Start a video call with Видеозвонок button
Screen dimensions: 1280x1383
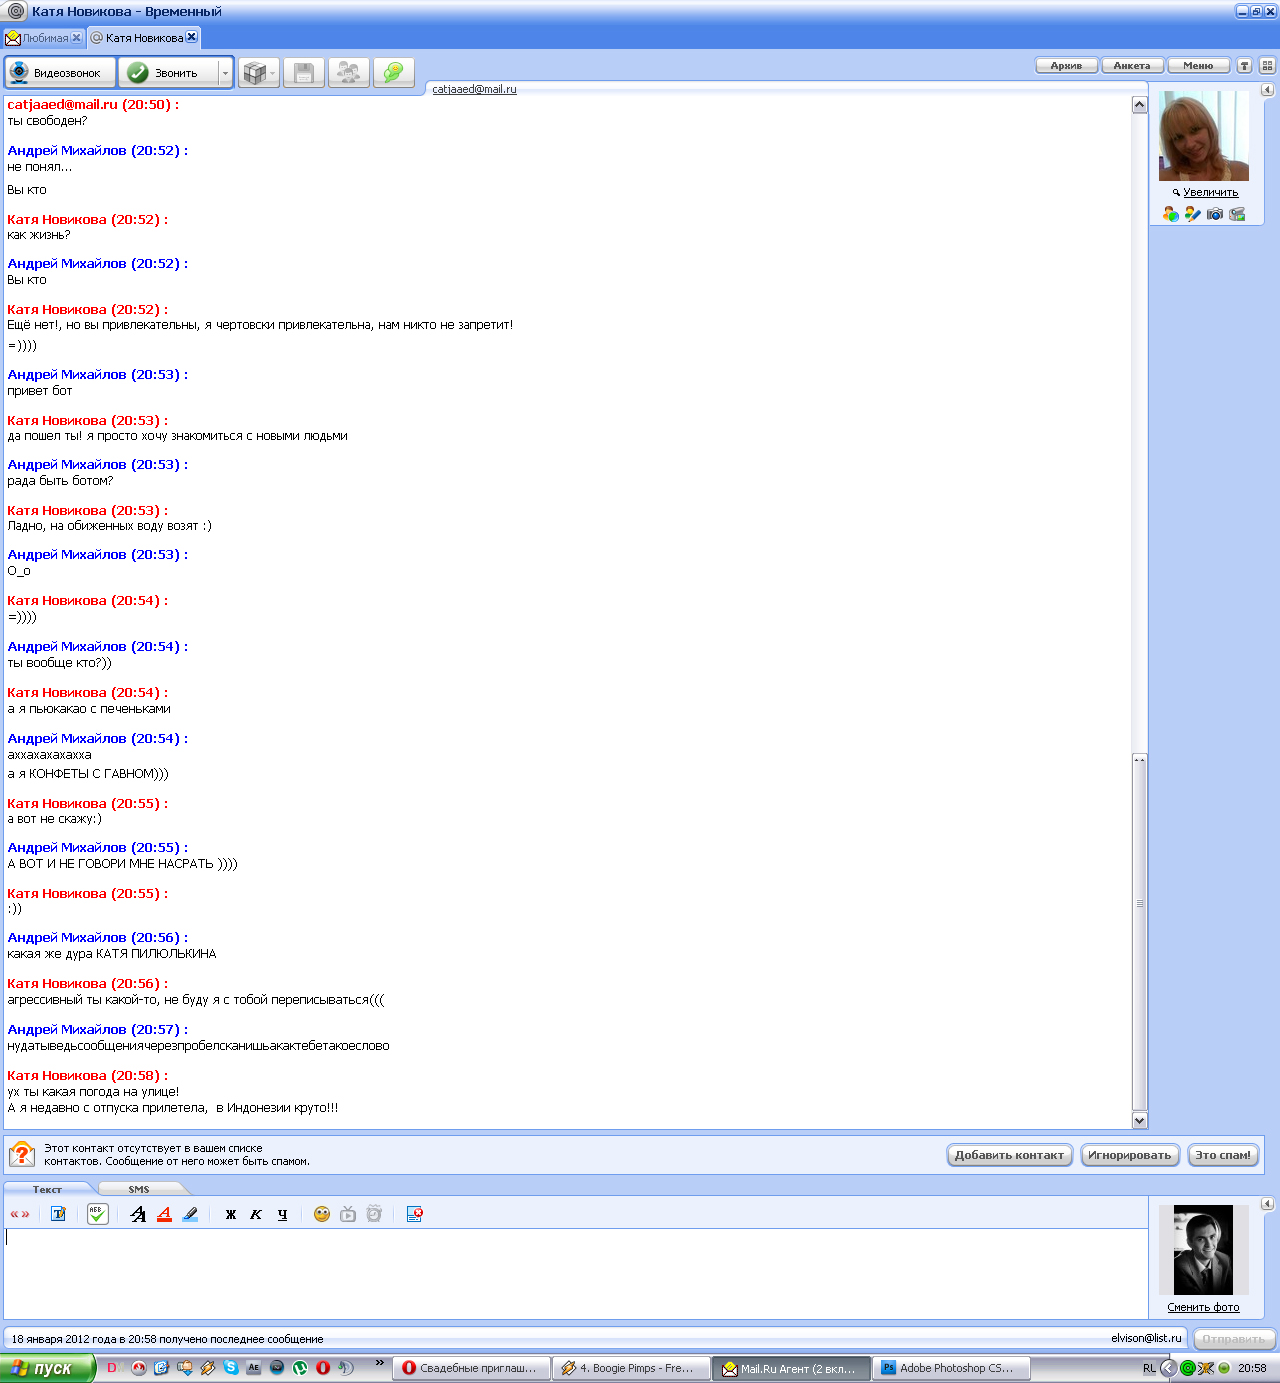(60, 73)
